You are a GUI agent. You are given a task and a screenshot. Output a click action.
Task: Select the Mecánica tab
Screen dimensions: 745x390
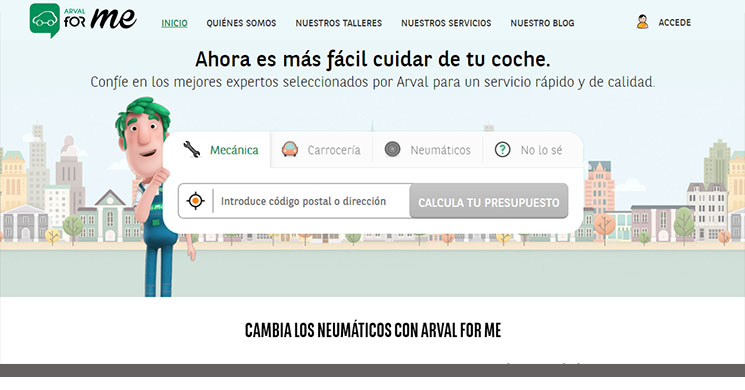pos(220,150)
